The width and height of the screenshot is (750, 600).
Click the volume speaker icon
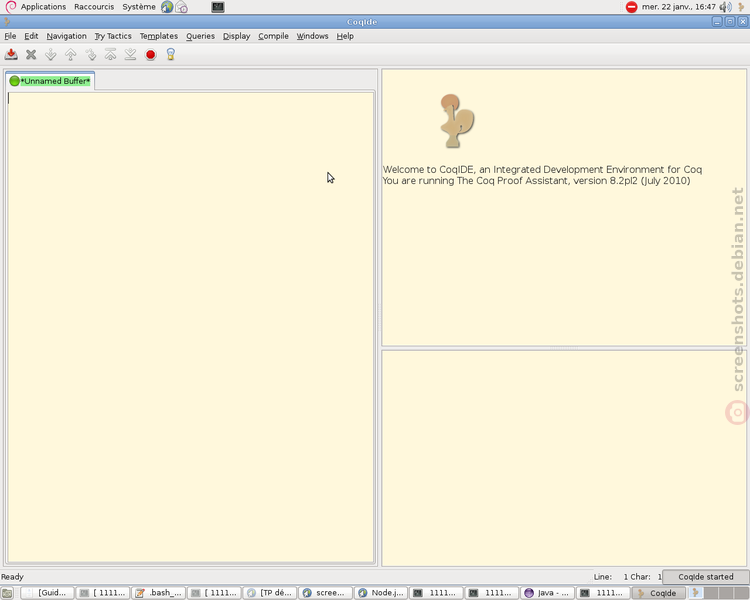click(725, 7)
